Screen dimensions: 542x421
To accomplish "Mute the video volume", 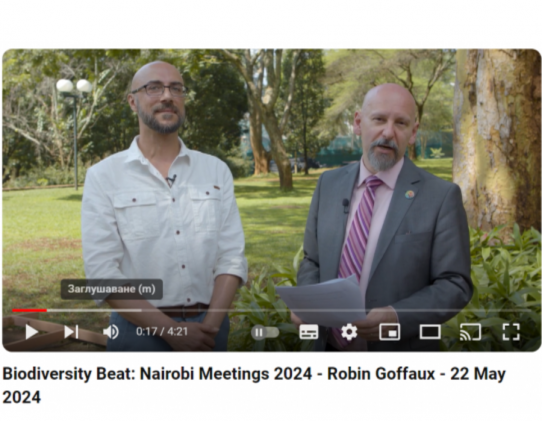I will point(111,332).
